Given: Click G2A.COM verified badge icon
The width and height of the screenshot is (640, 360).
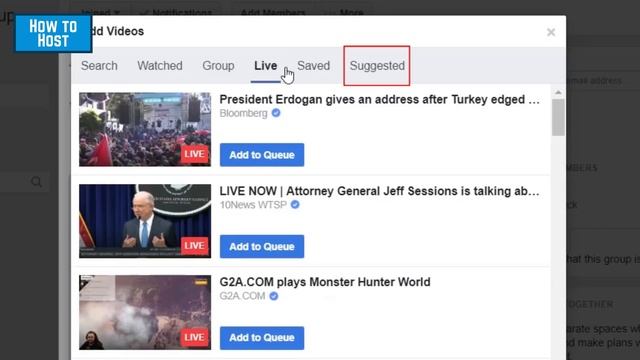Looking at the screenshot, I should coord(274,296).
